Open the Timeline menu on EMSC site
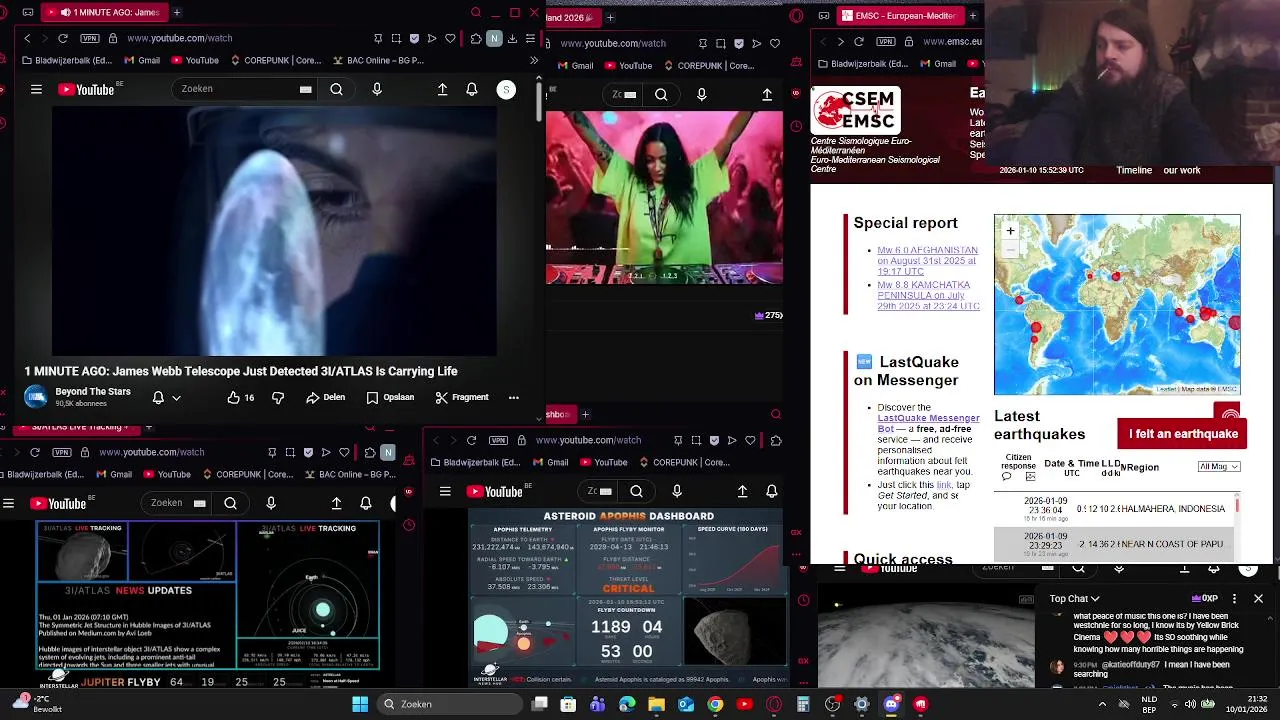 1134,170
